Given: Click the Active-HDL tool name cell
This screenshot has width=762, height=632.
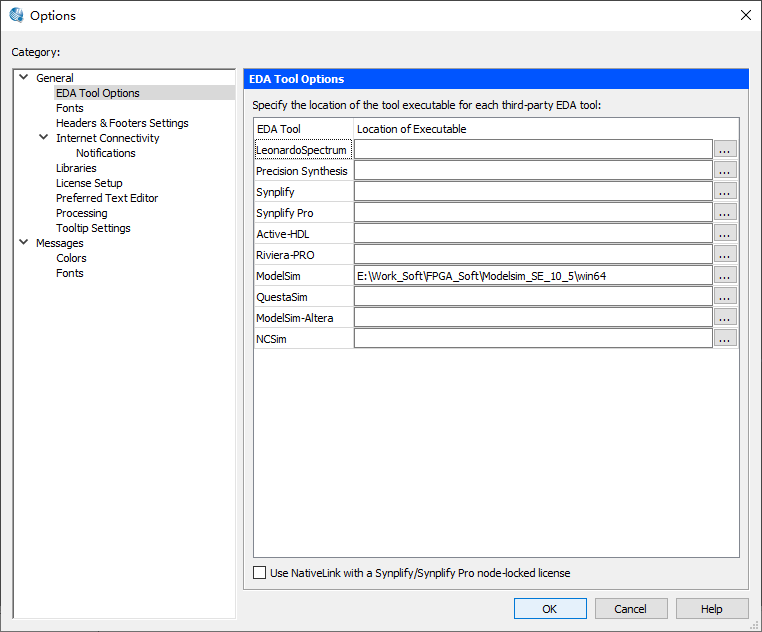Looking at the screenshot, I should tap(303, 234).
